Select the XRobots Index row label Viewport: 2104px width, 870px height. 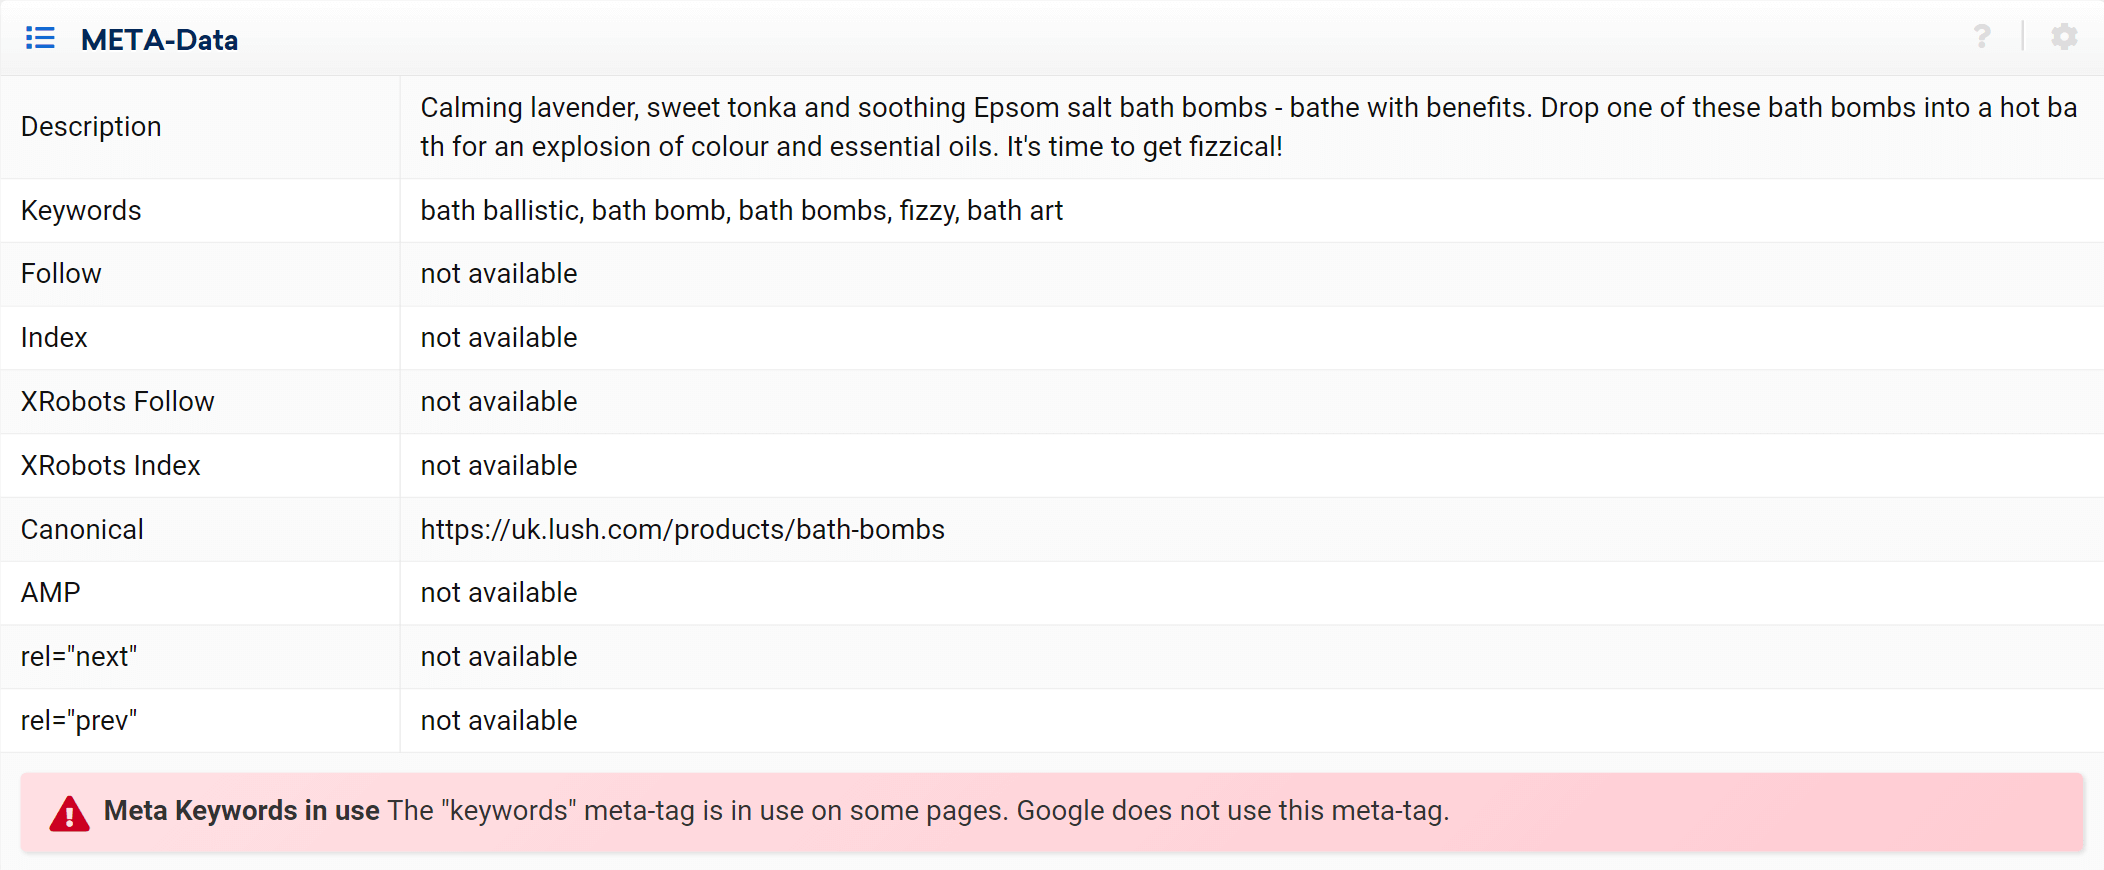point(111,466)
